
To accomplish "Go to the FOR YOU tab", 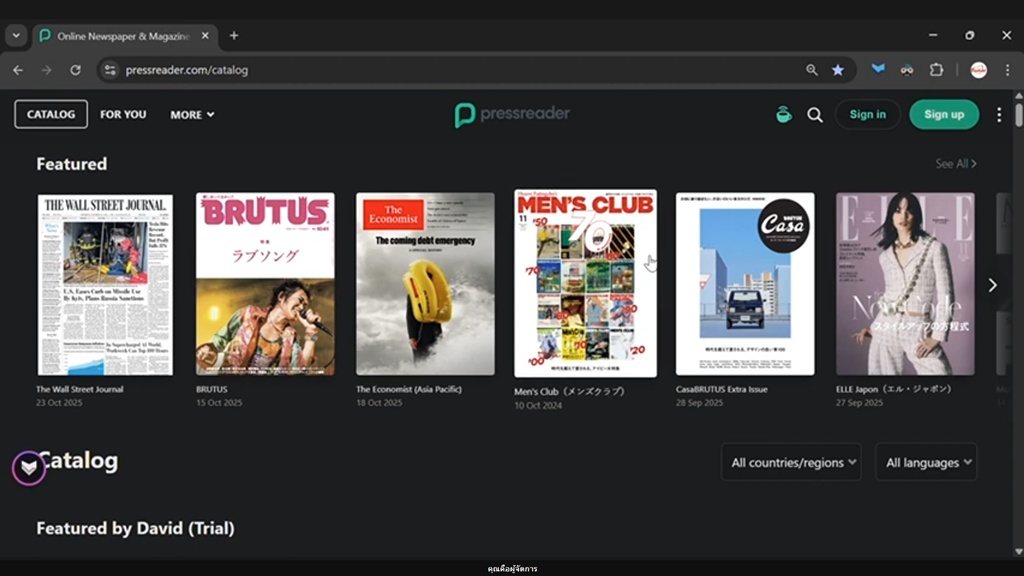I will (123, 115).
